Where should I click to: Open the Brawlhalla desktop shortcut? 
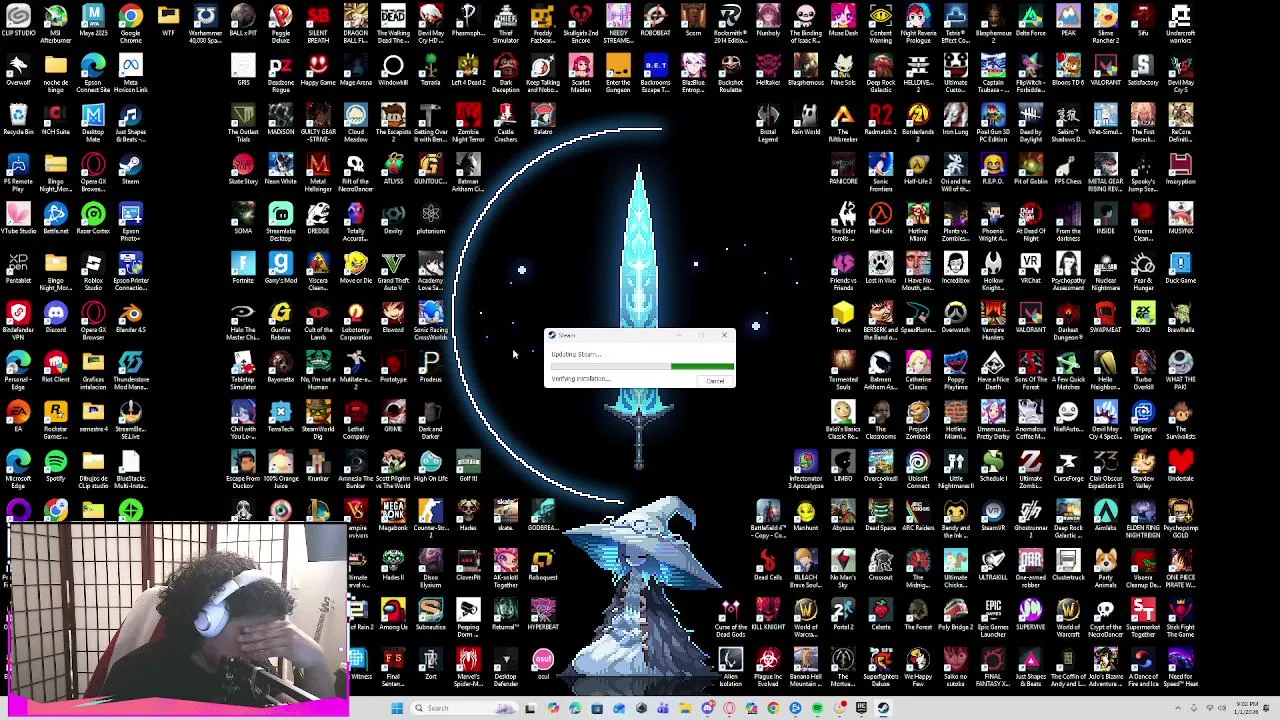1180,318
